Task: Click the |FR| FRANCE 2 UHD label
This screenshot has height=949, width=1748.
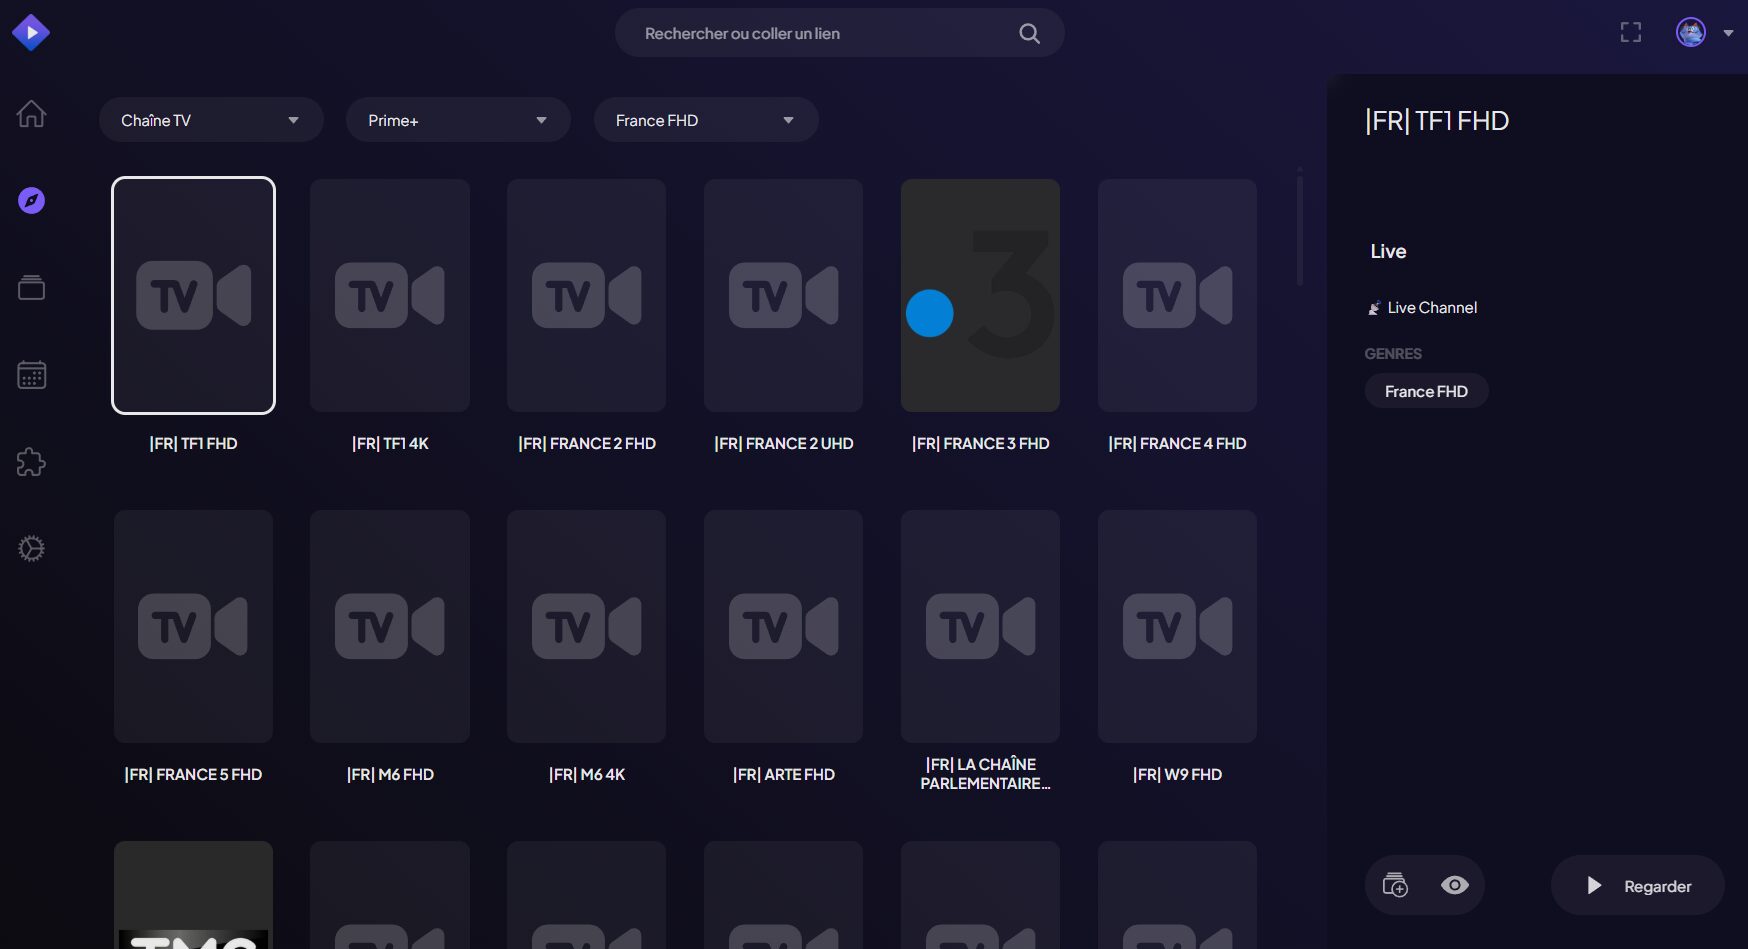Action: tap(784, 443)
